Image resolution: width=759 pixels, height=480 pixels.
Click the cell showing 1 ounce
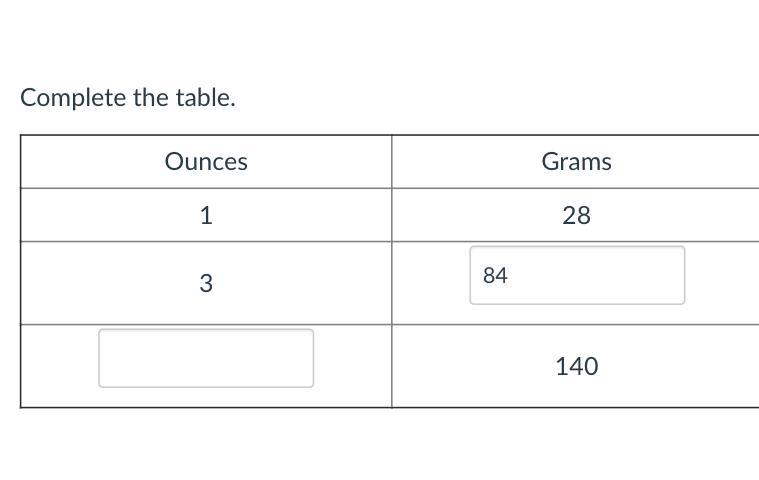click(x=206, y=215)
